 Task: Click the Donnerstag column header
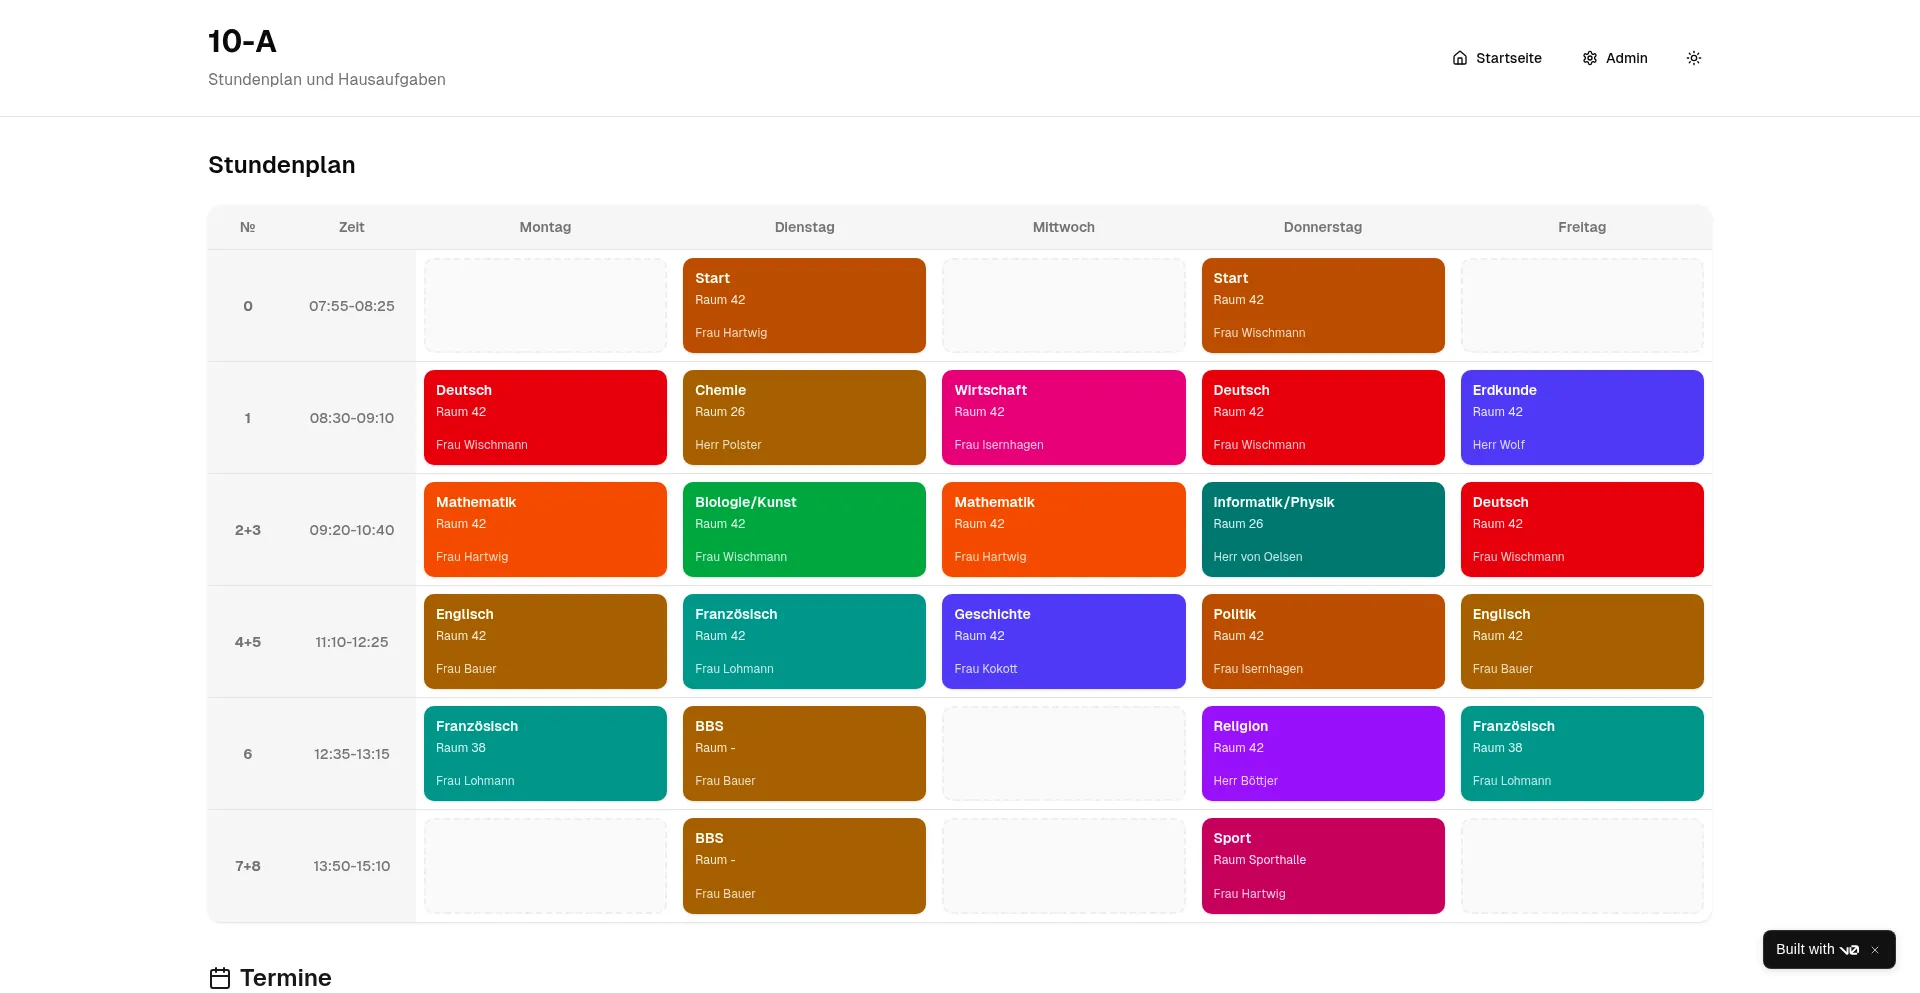1322,227
